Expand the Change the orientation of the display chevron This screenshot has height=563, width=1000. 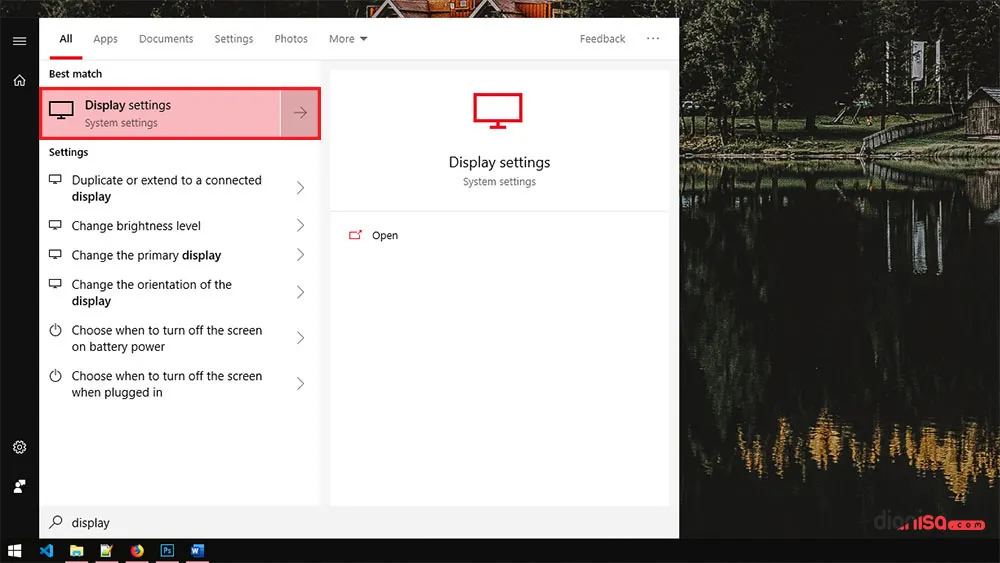[x=300, y=292]
